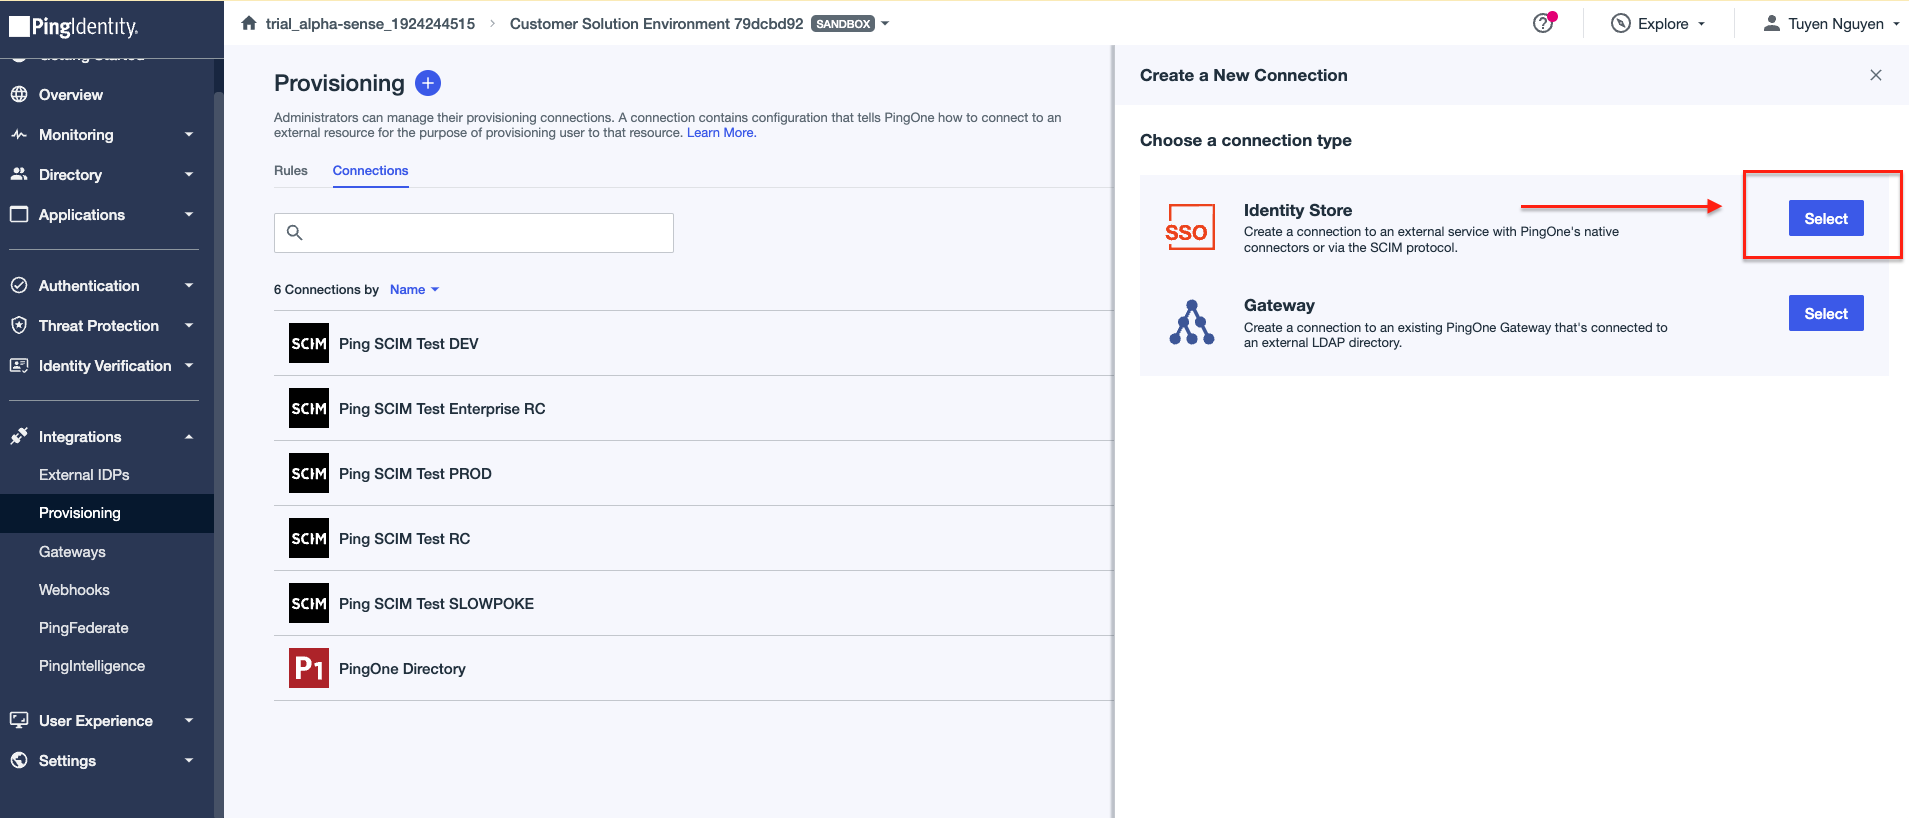Click the Explore compass icon
The width and height of the screenshot is (1909, 818).
(1621, 23)
